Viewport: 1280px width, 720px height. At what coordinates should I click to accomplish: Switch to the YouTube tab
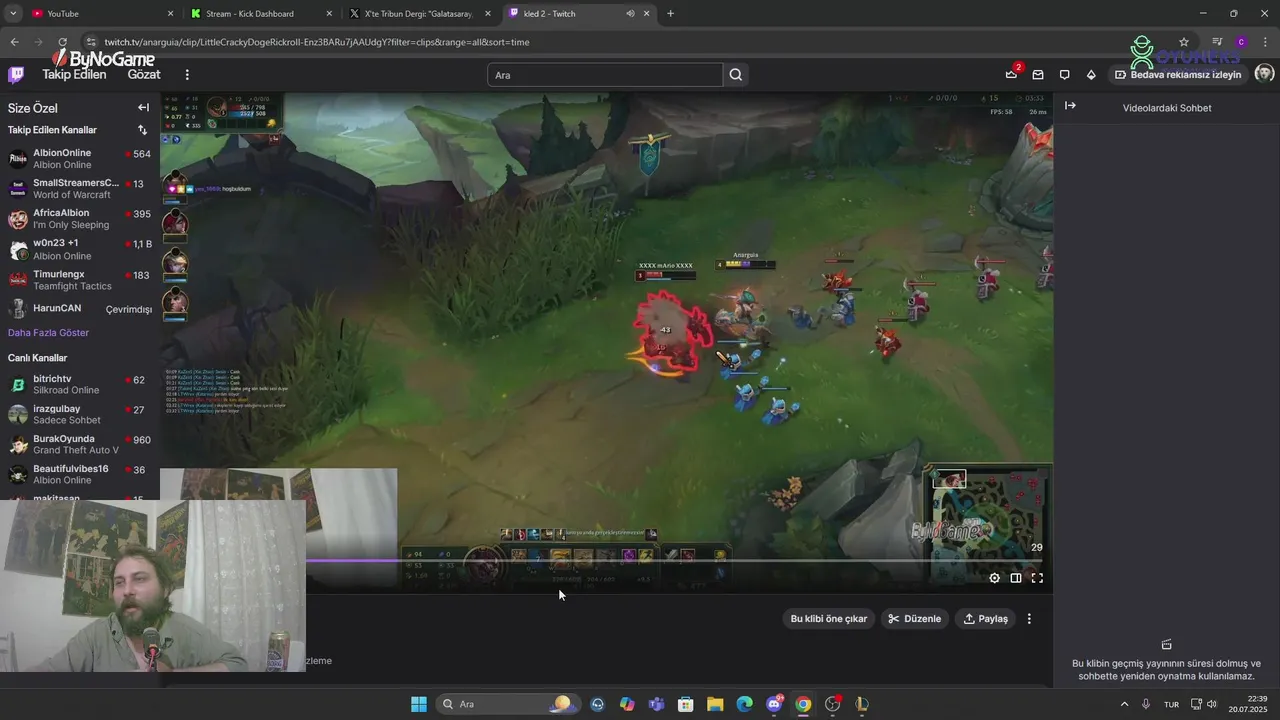(x=101, y=14)
